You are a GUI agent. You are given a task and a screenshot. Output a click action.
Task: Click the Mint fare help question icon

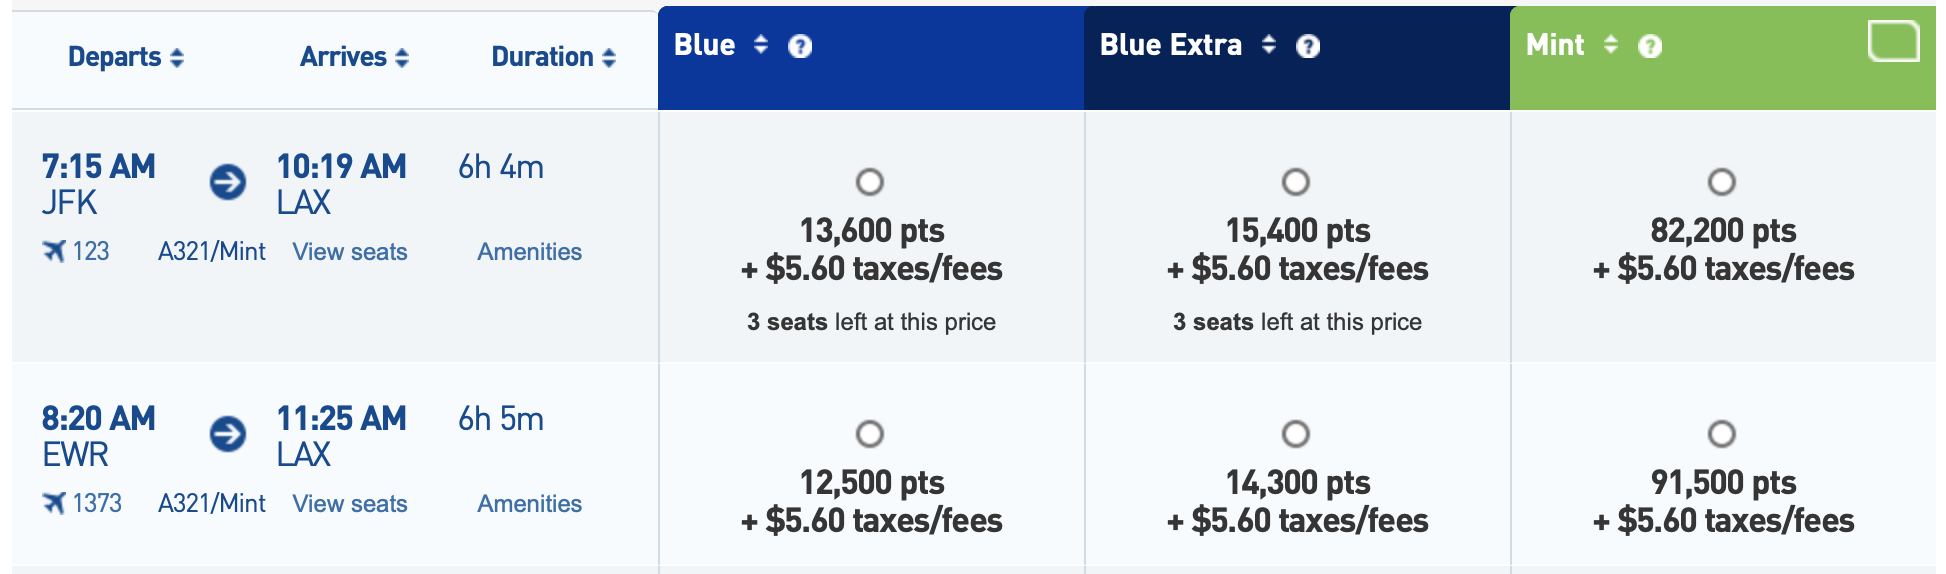click(x=1650, y=46)
